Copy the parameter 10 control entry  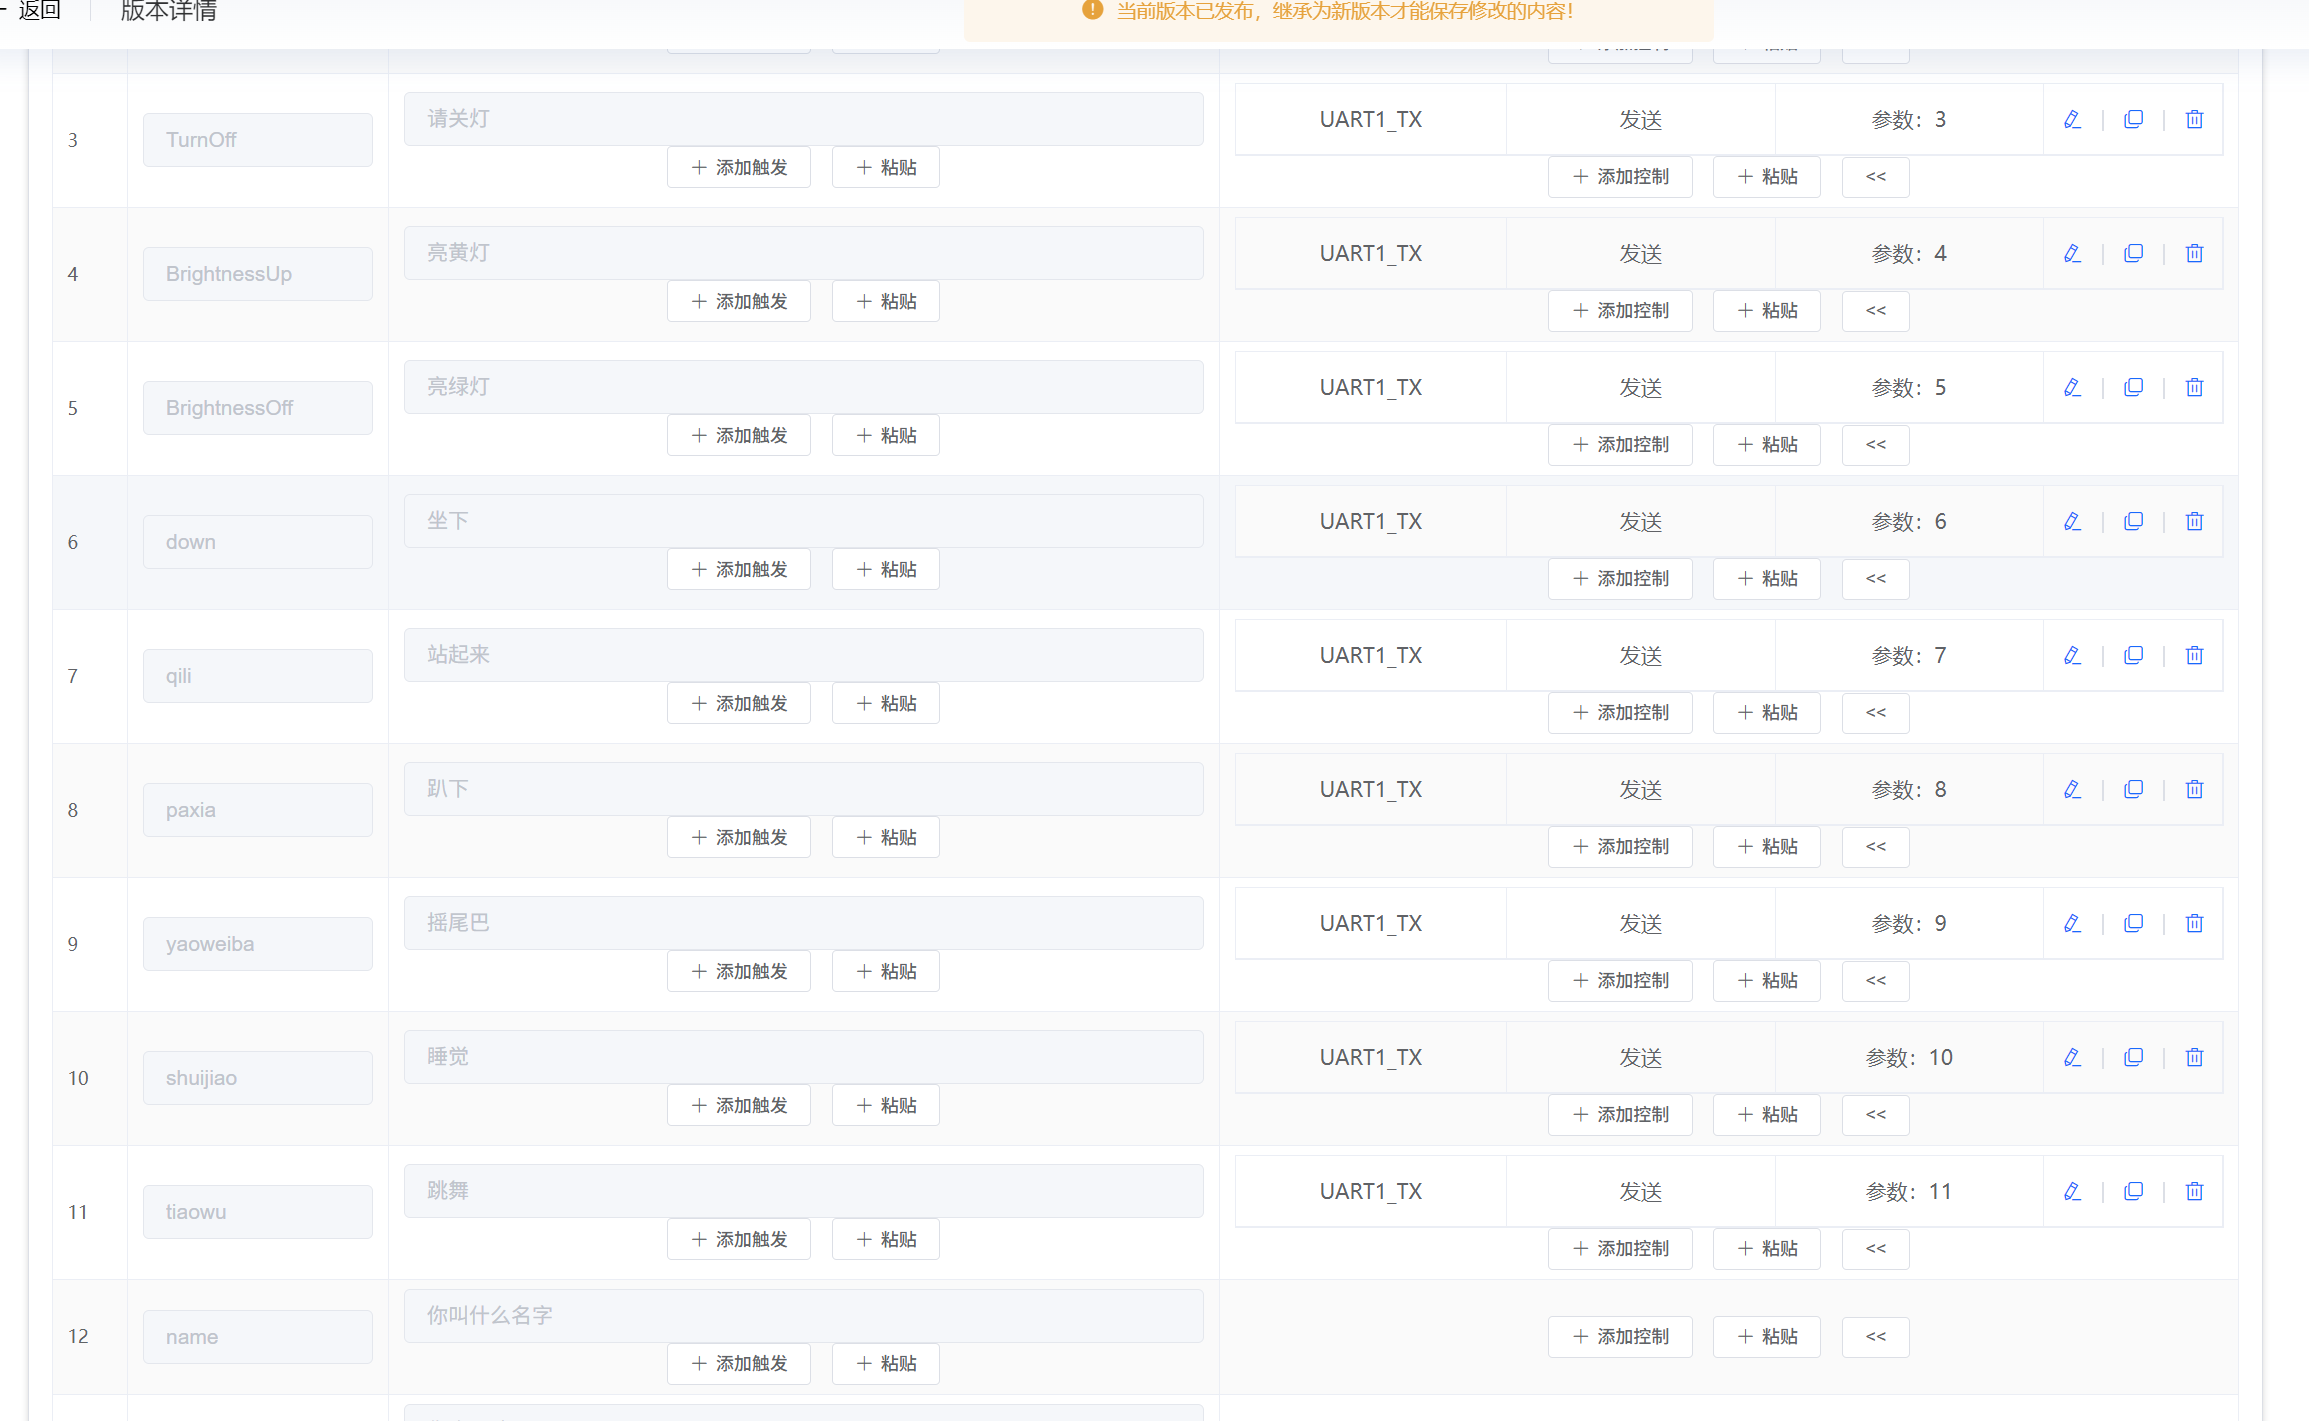(x=2133, y=1058)
